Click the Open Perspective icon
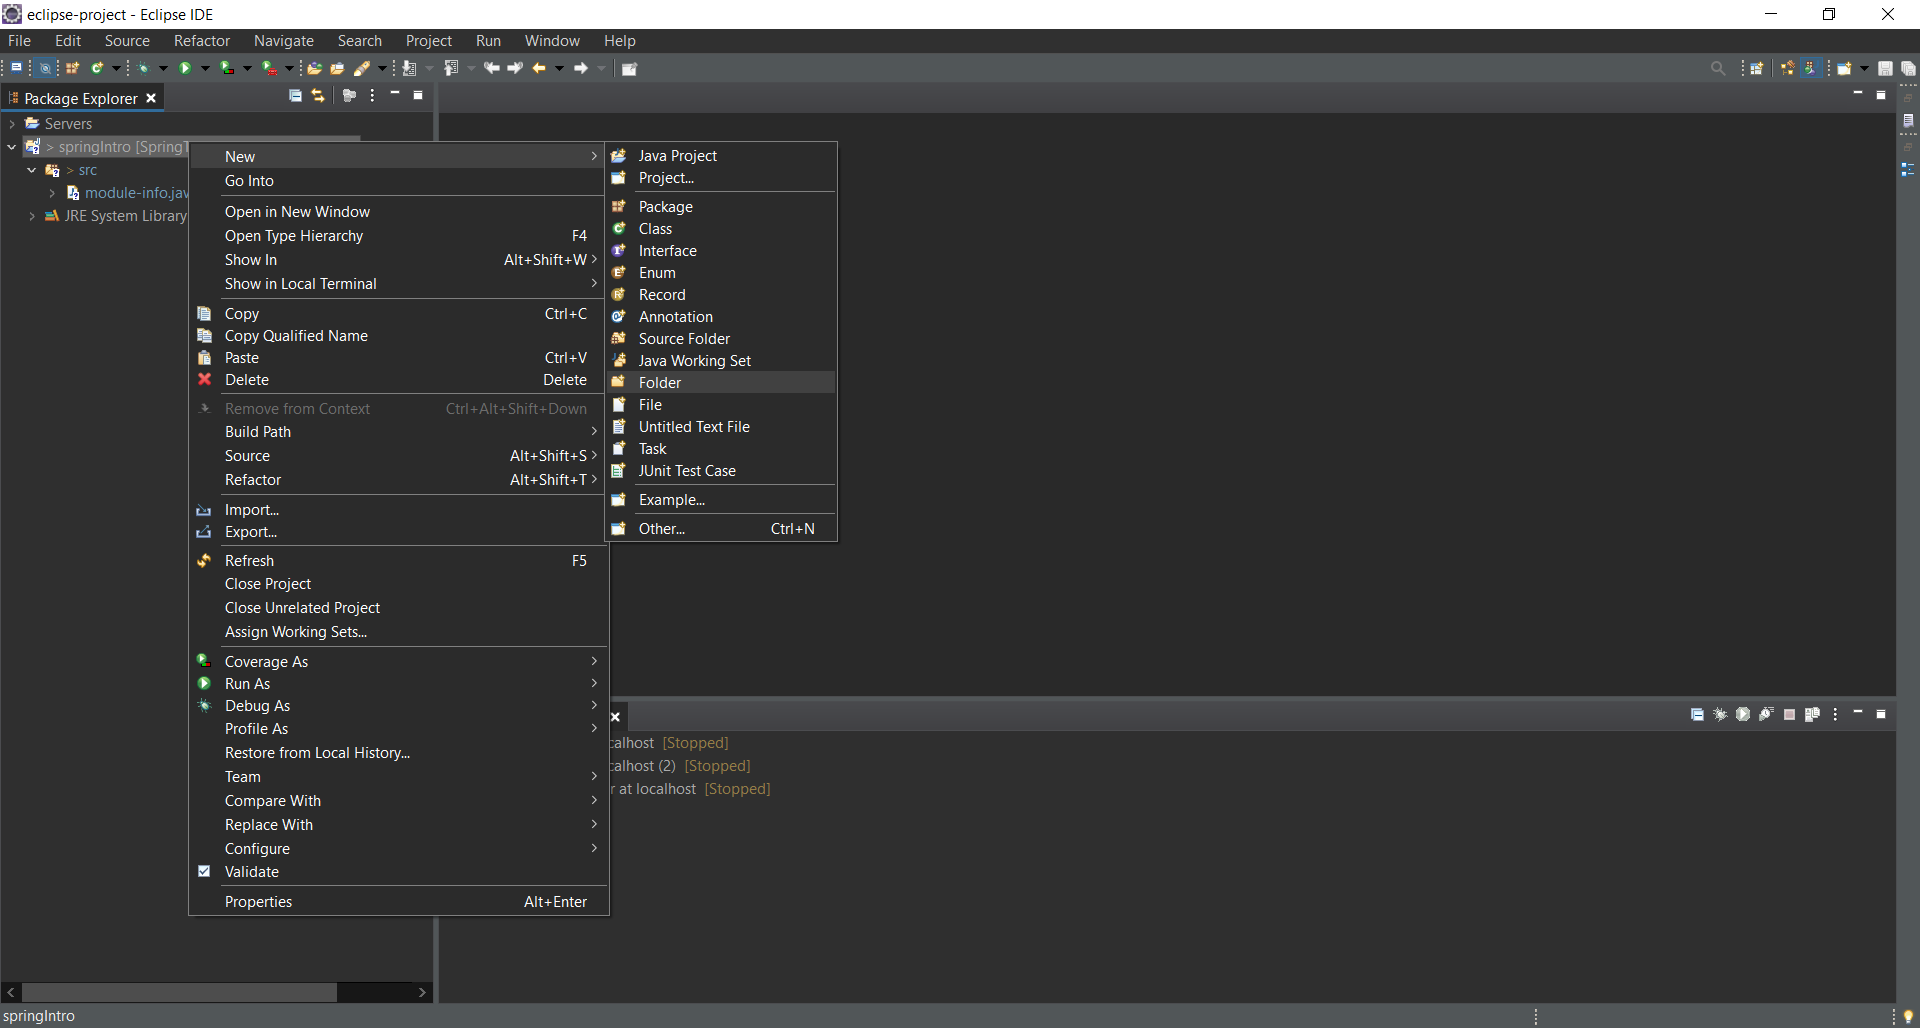This screenshot has width=1920, height=1028. (1756, 68)
